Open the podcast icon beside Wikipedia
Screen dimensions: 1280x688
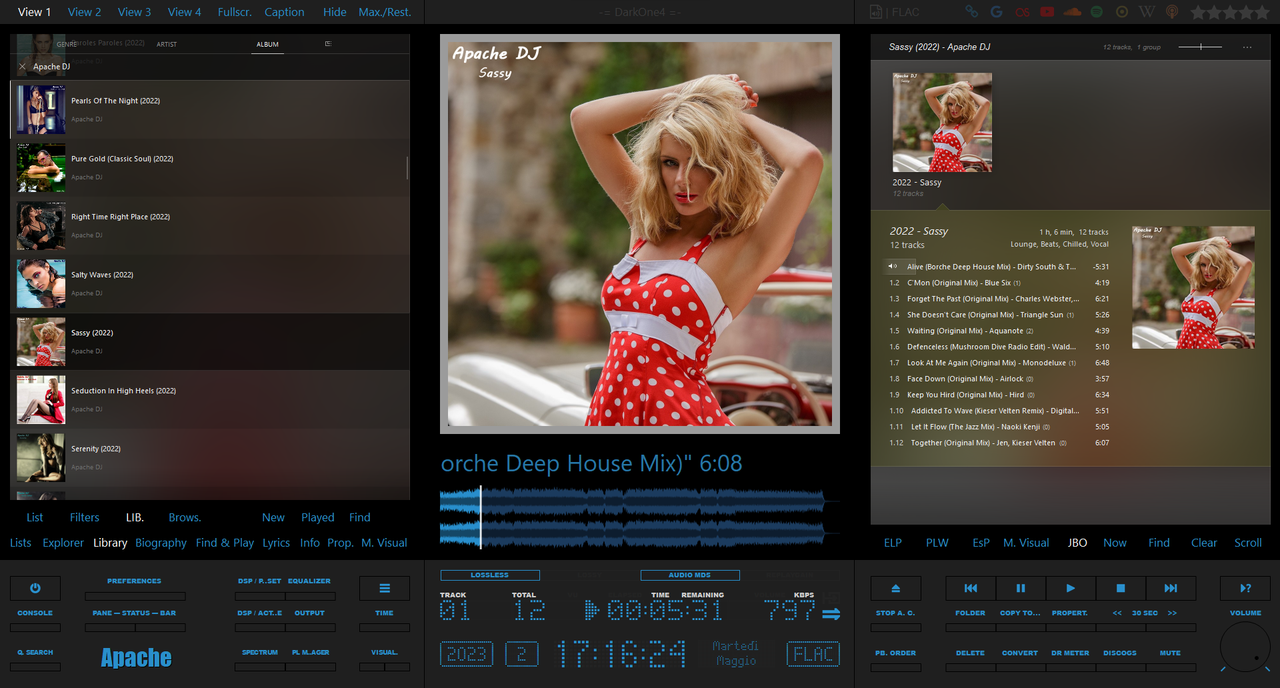click(1171, 12)
